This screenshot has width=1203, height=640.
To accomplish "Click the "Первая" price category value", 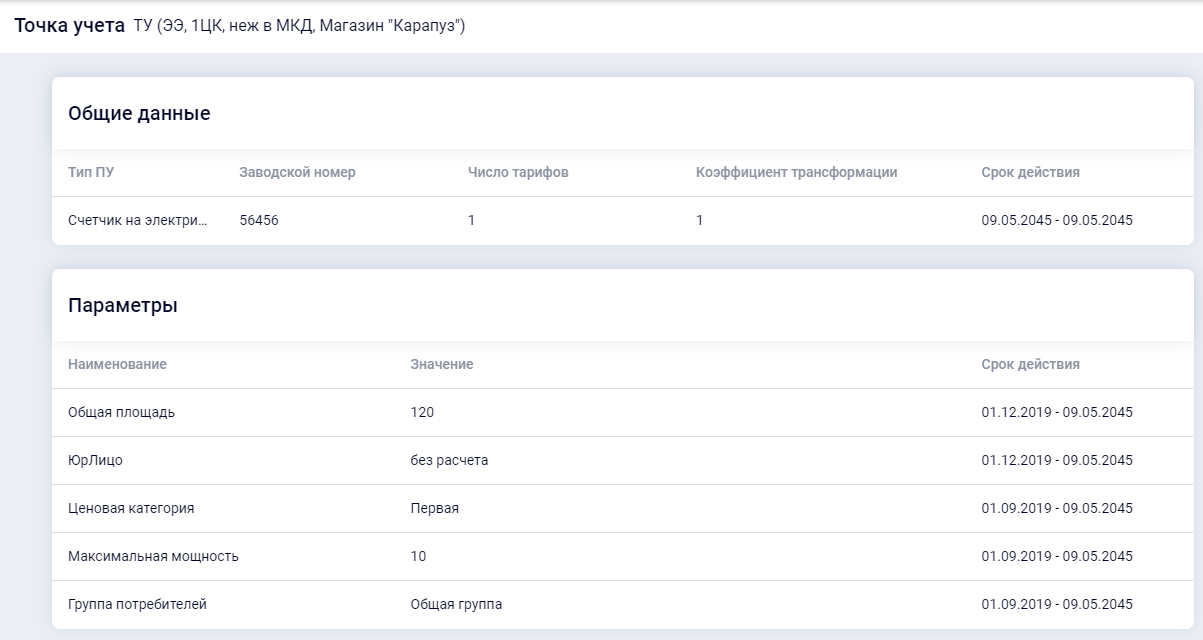I will [434, 508].
